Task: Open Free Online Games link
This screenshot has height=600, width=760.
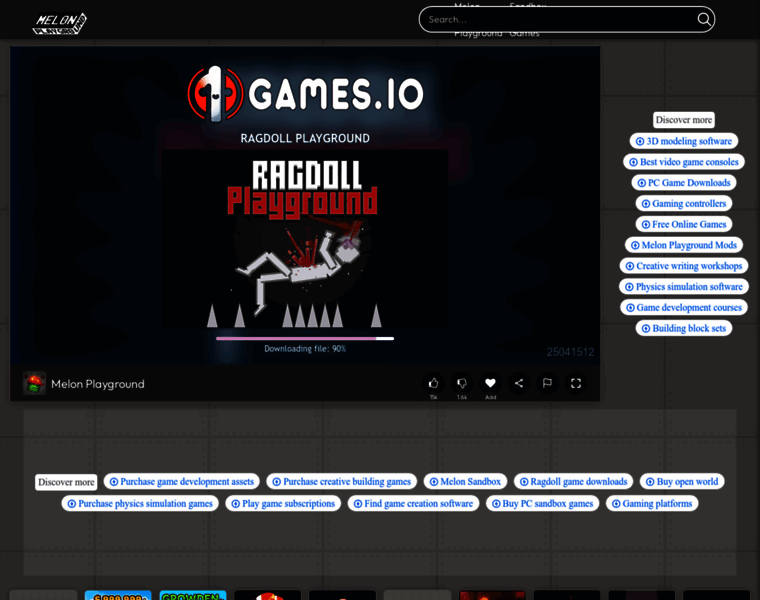Action: point(683,224)
